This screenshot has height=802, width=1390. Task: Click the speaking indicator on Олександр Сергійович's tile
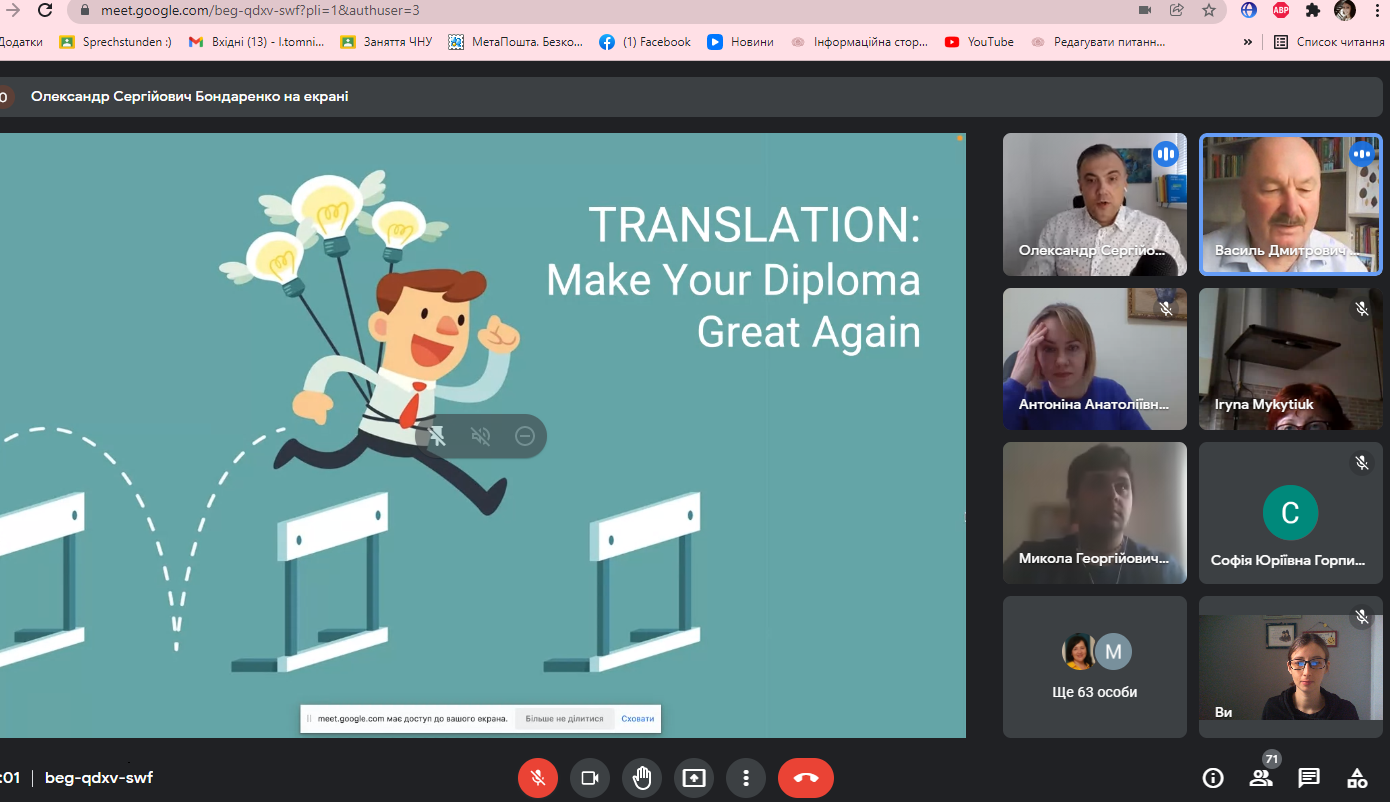pyautogui.click(x=1166, y=154)
